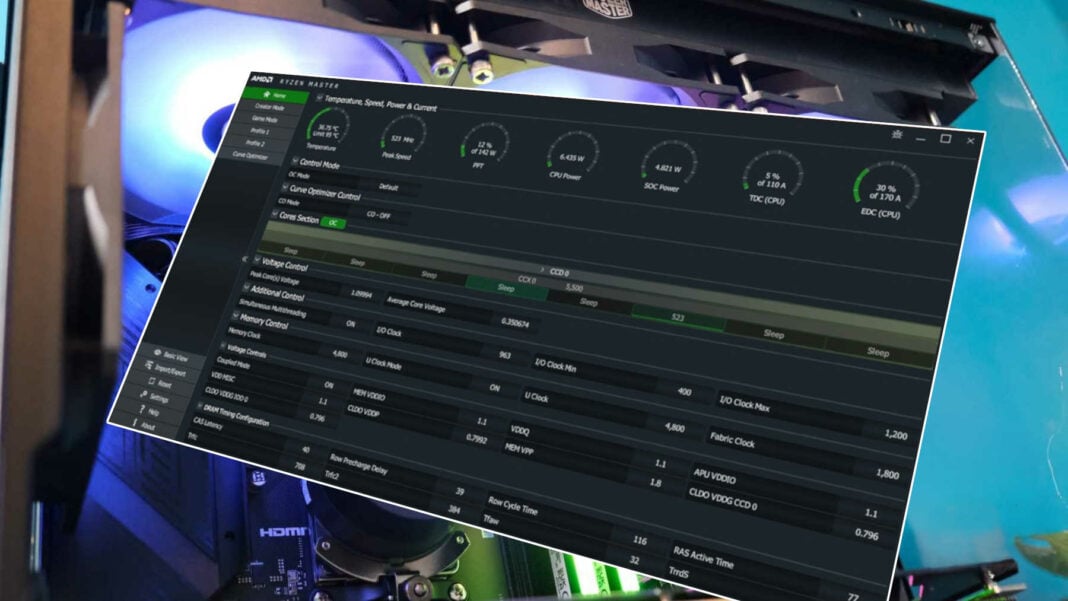Click the brightness/theme sun icon

click(x=897, y=135)
